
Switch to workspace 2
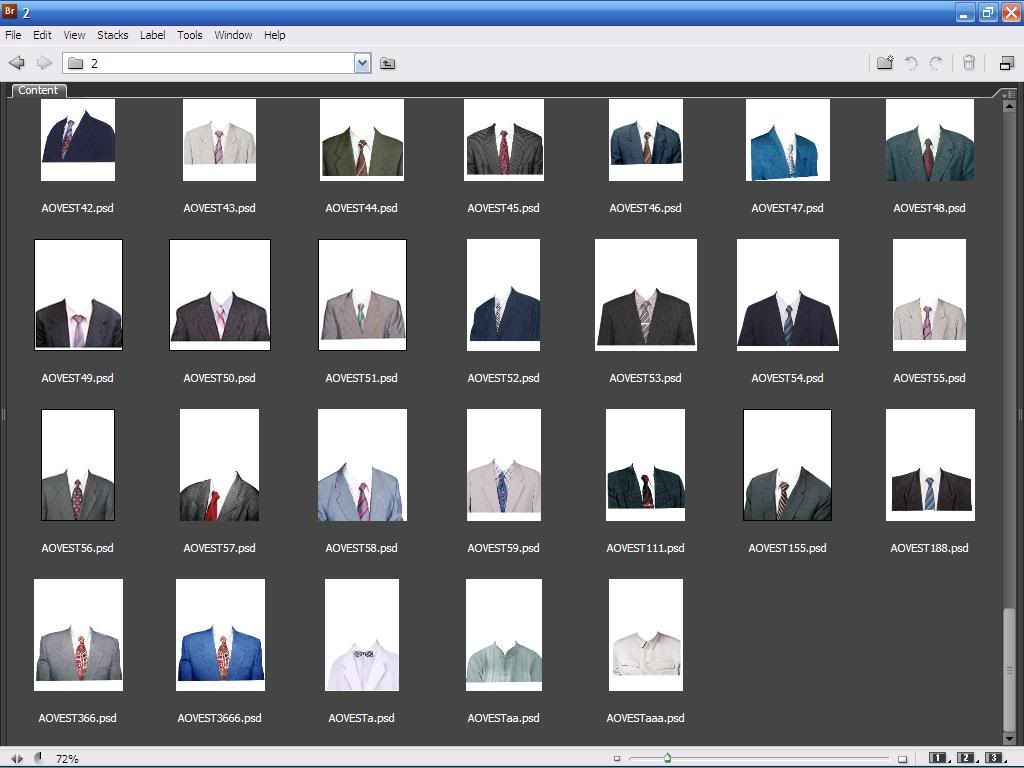coord(966,758)
